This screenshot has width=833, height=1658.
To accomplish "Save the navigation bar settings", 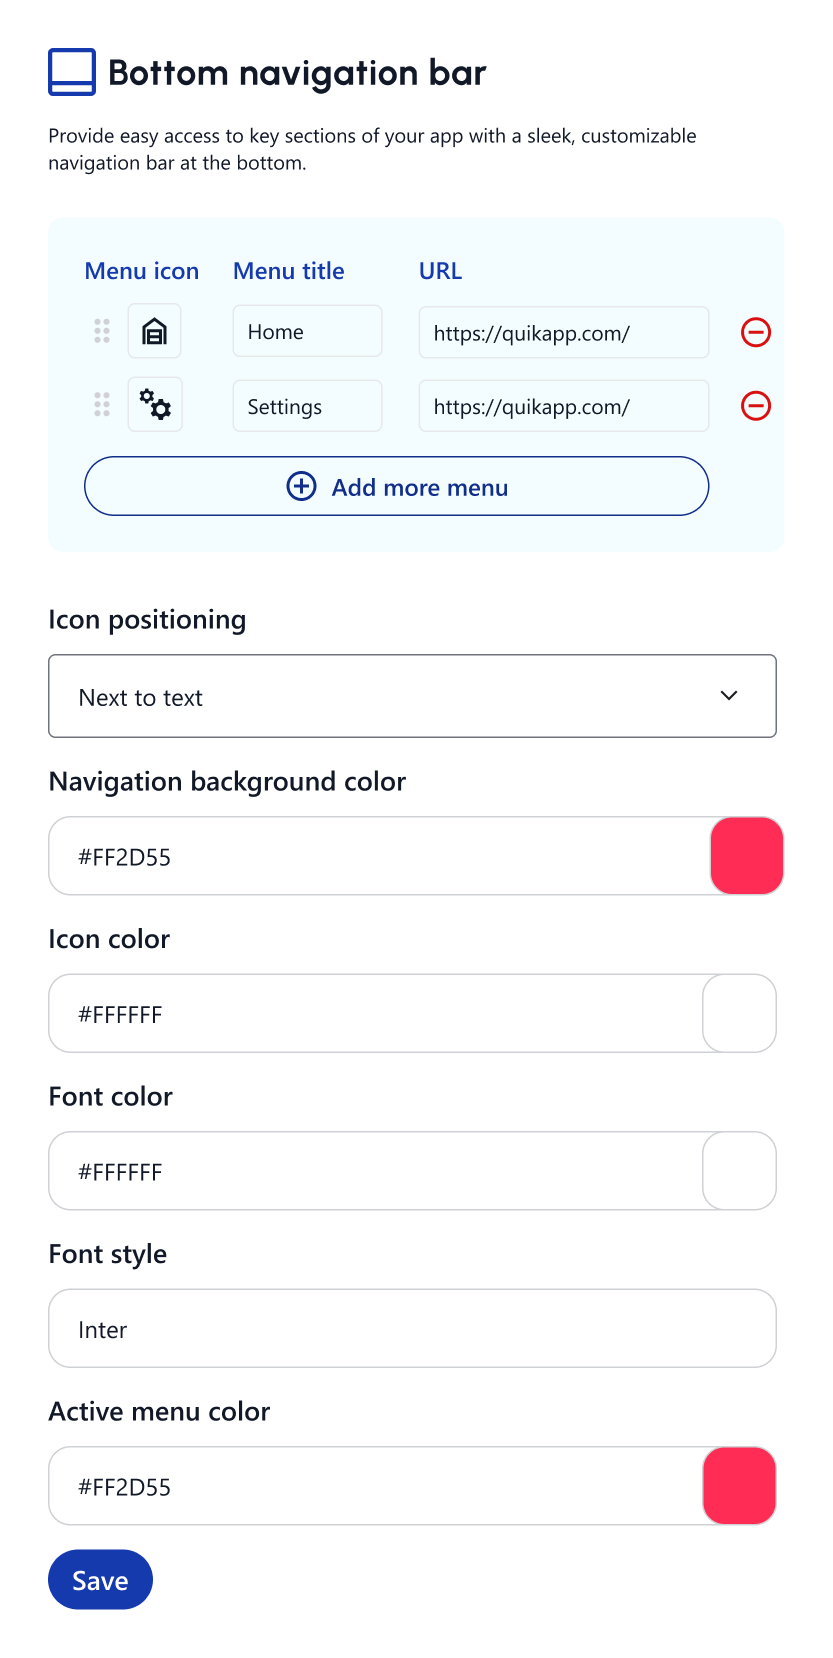I will [100, 1580].
